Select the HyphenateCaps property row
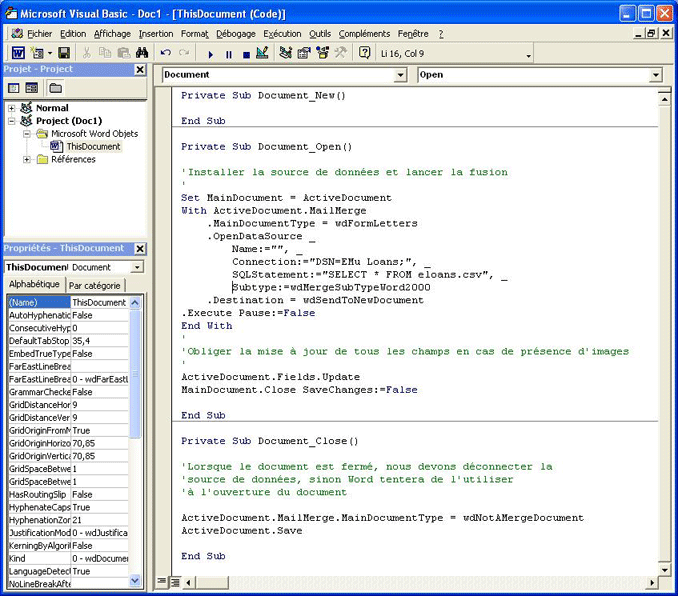 [68, 507]
